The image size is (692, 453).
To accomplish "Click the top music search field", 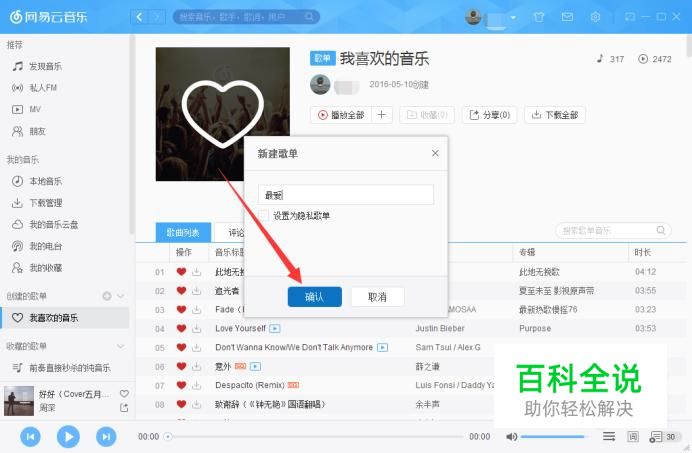I will [246, 17].
